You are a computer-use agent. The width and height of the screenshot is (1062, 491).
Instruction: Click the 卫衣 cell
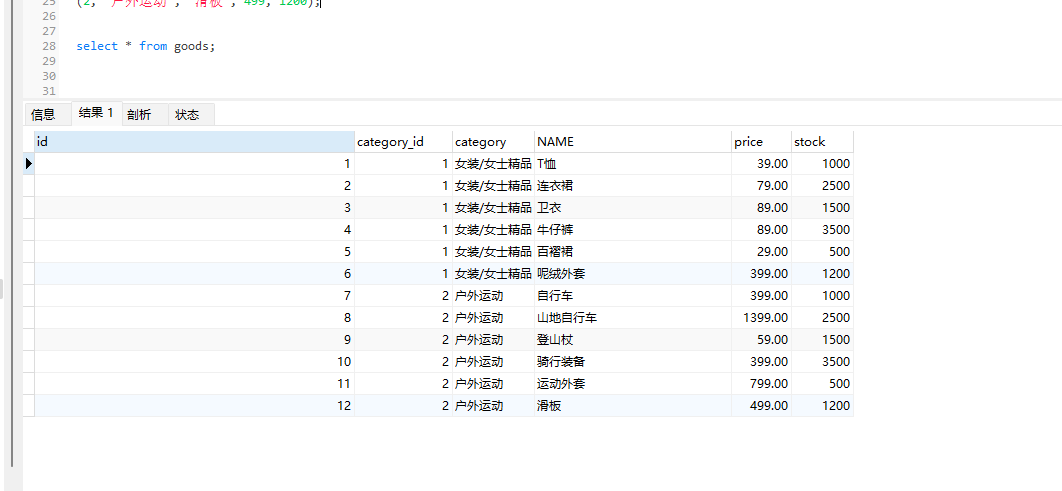pos(633,207)
